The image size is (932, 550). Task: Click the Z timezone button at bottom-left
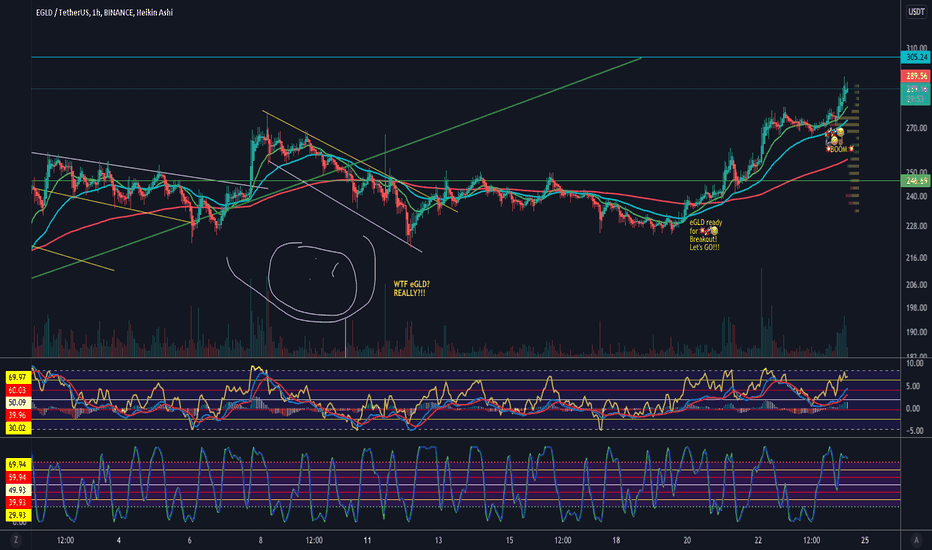(15, 540)
